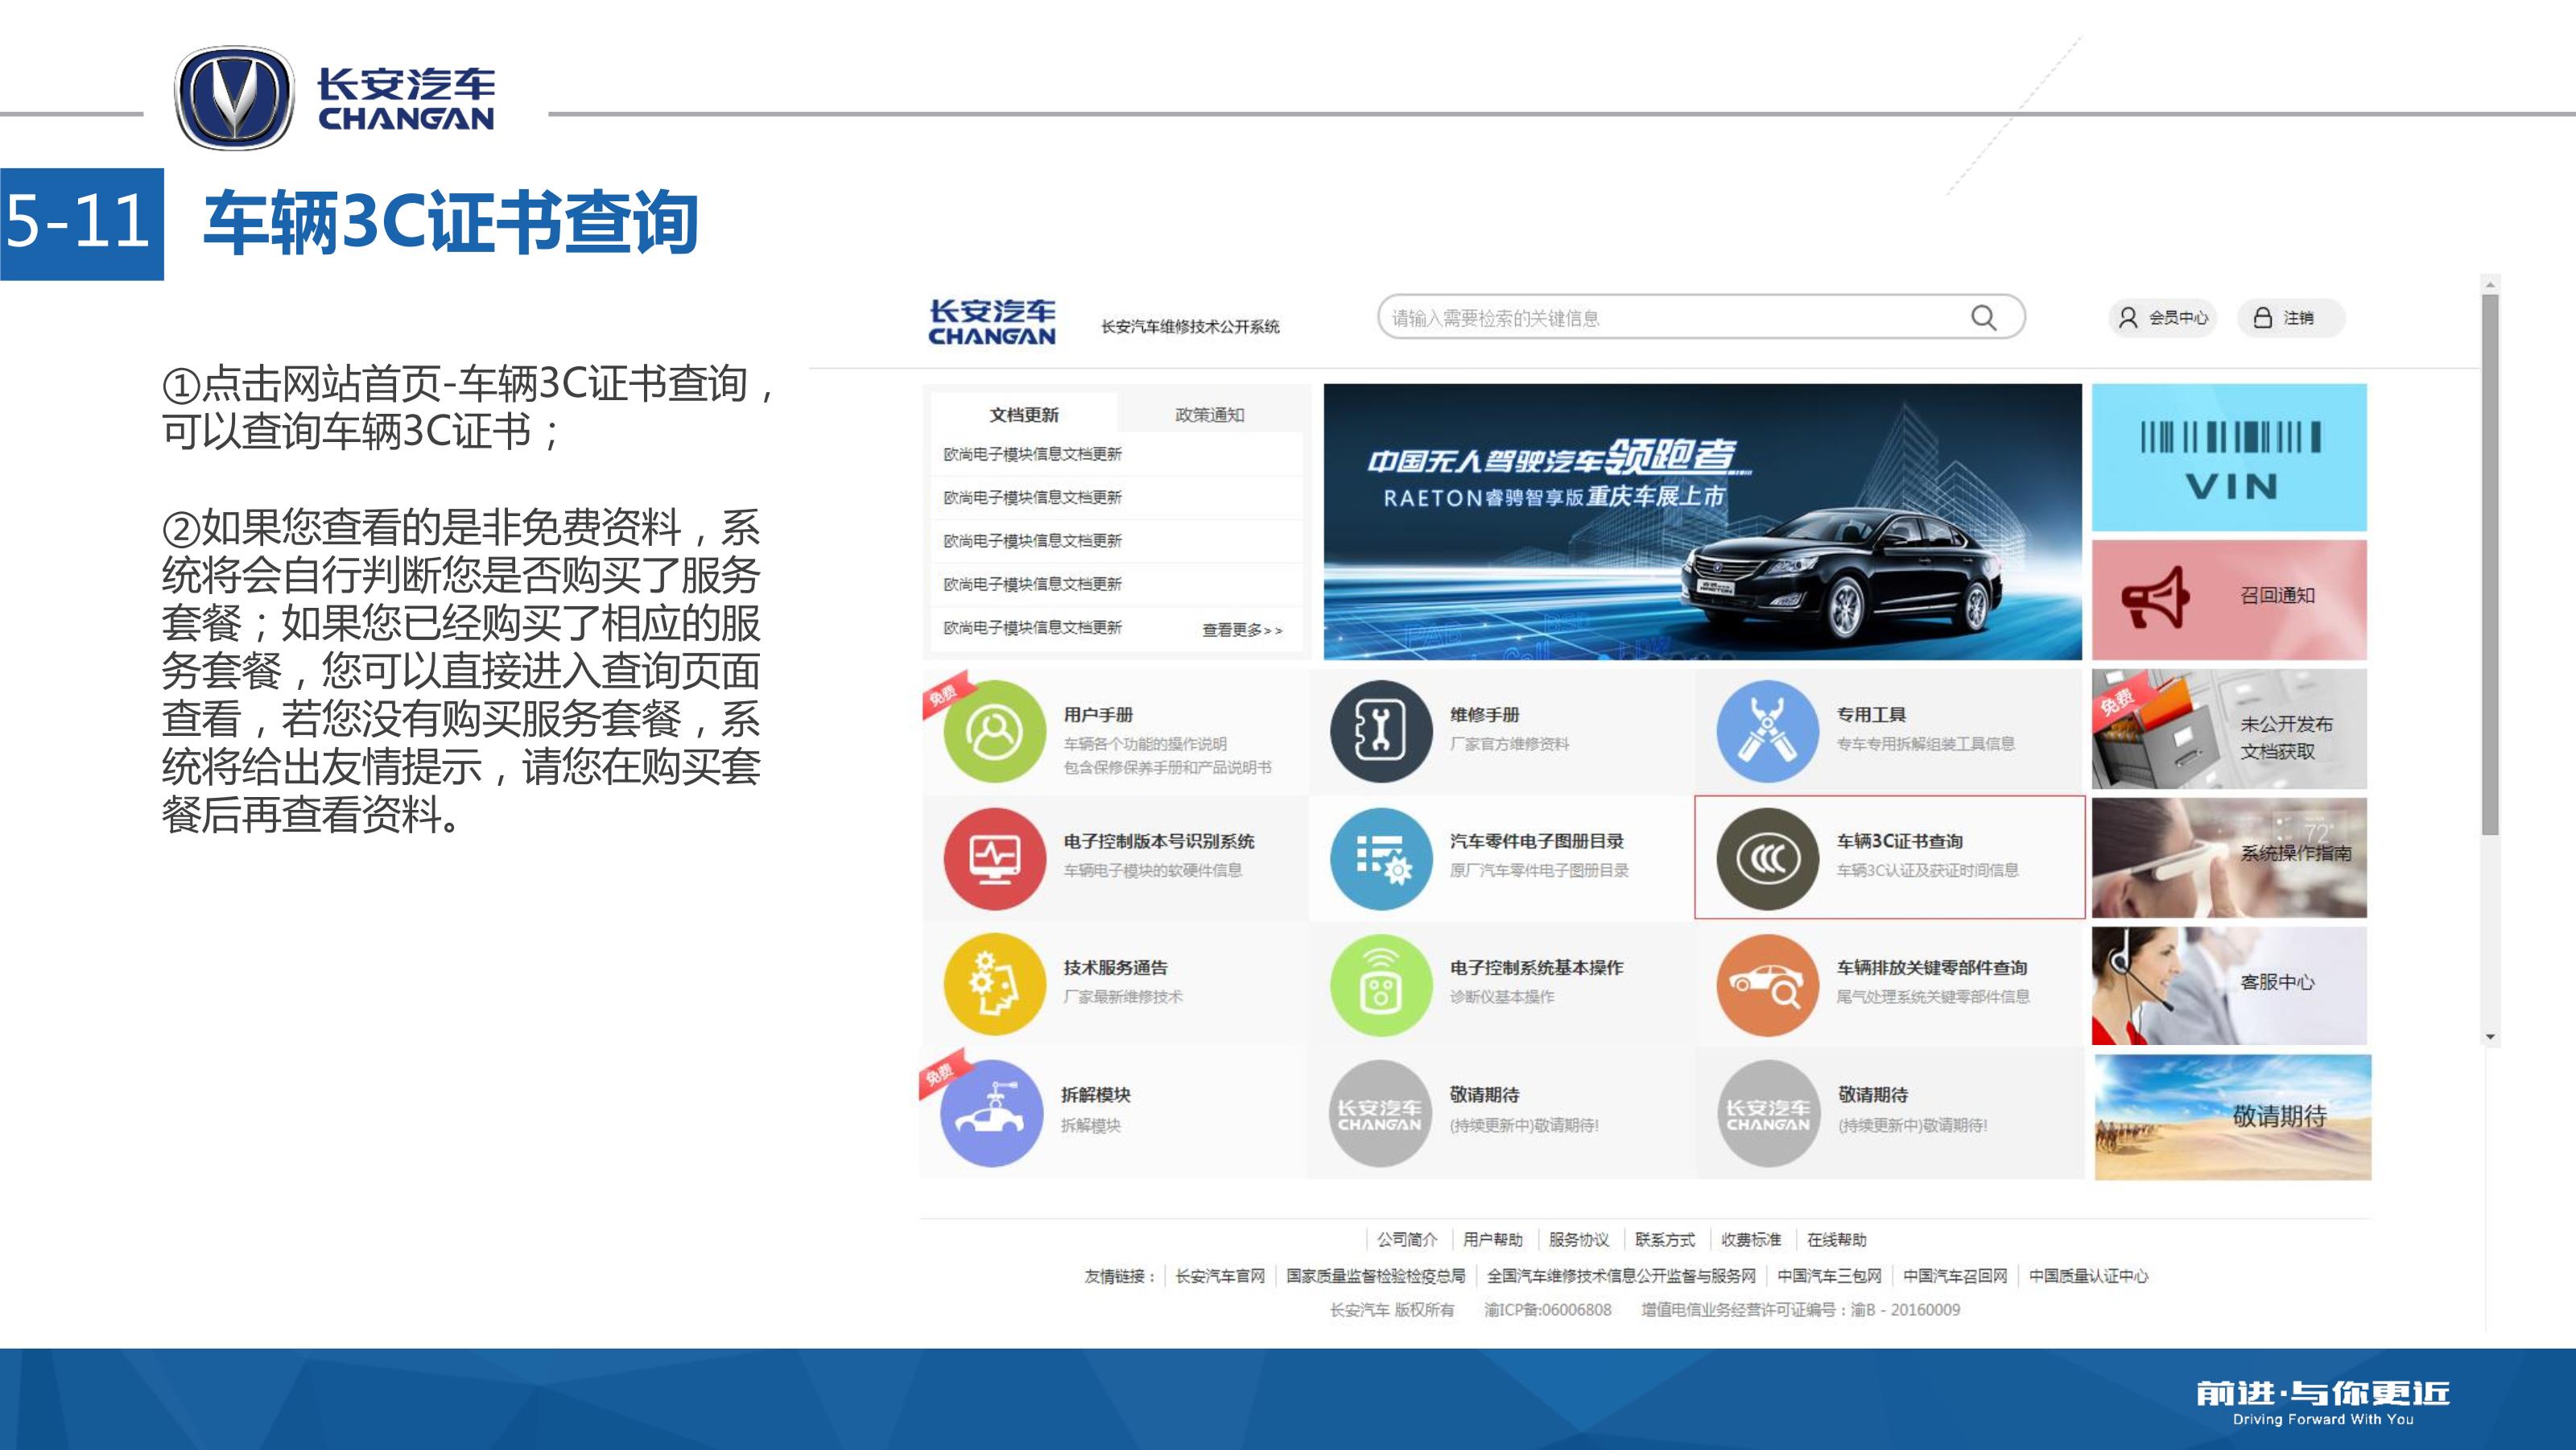Click the search magnifier icon
Viewport: 2576px width, 1450px height.
pyautogui.click(x=1983, y=318)
